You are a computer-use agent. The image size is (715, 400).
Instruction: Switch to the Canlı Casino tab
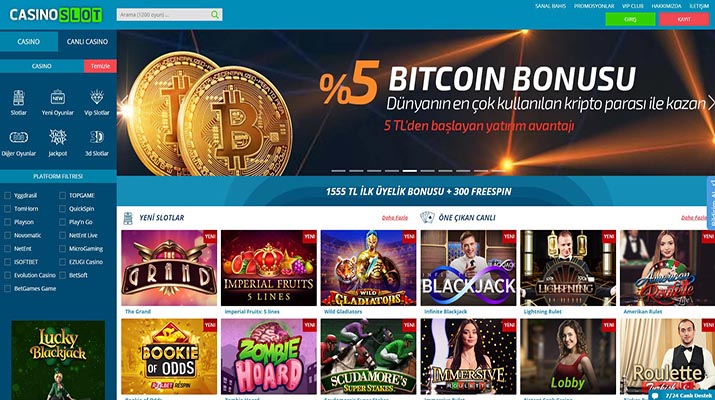87,42
